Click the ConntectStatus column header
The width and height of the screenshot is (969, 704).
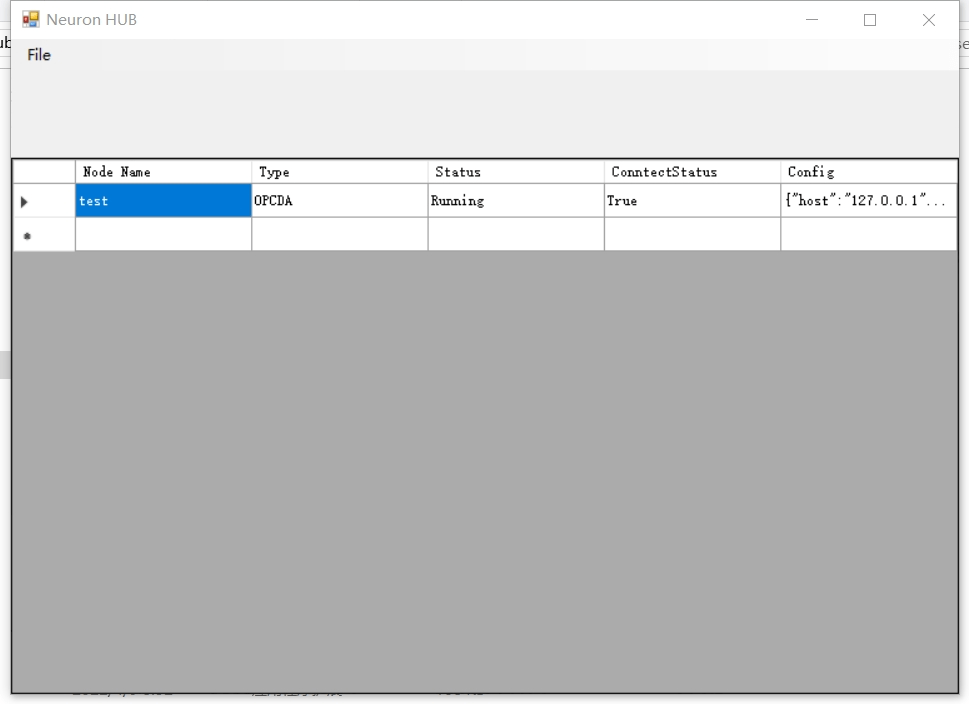(x=692, y=172)
